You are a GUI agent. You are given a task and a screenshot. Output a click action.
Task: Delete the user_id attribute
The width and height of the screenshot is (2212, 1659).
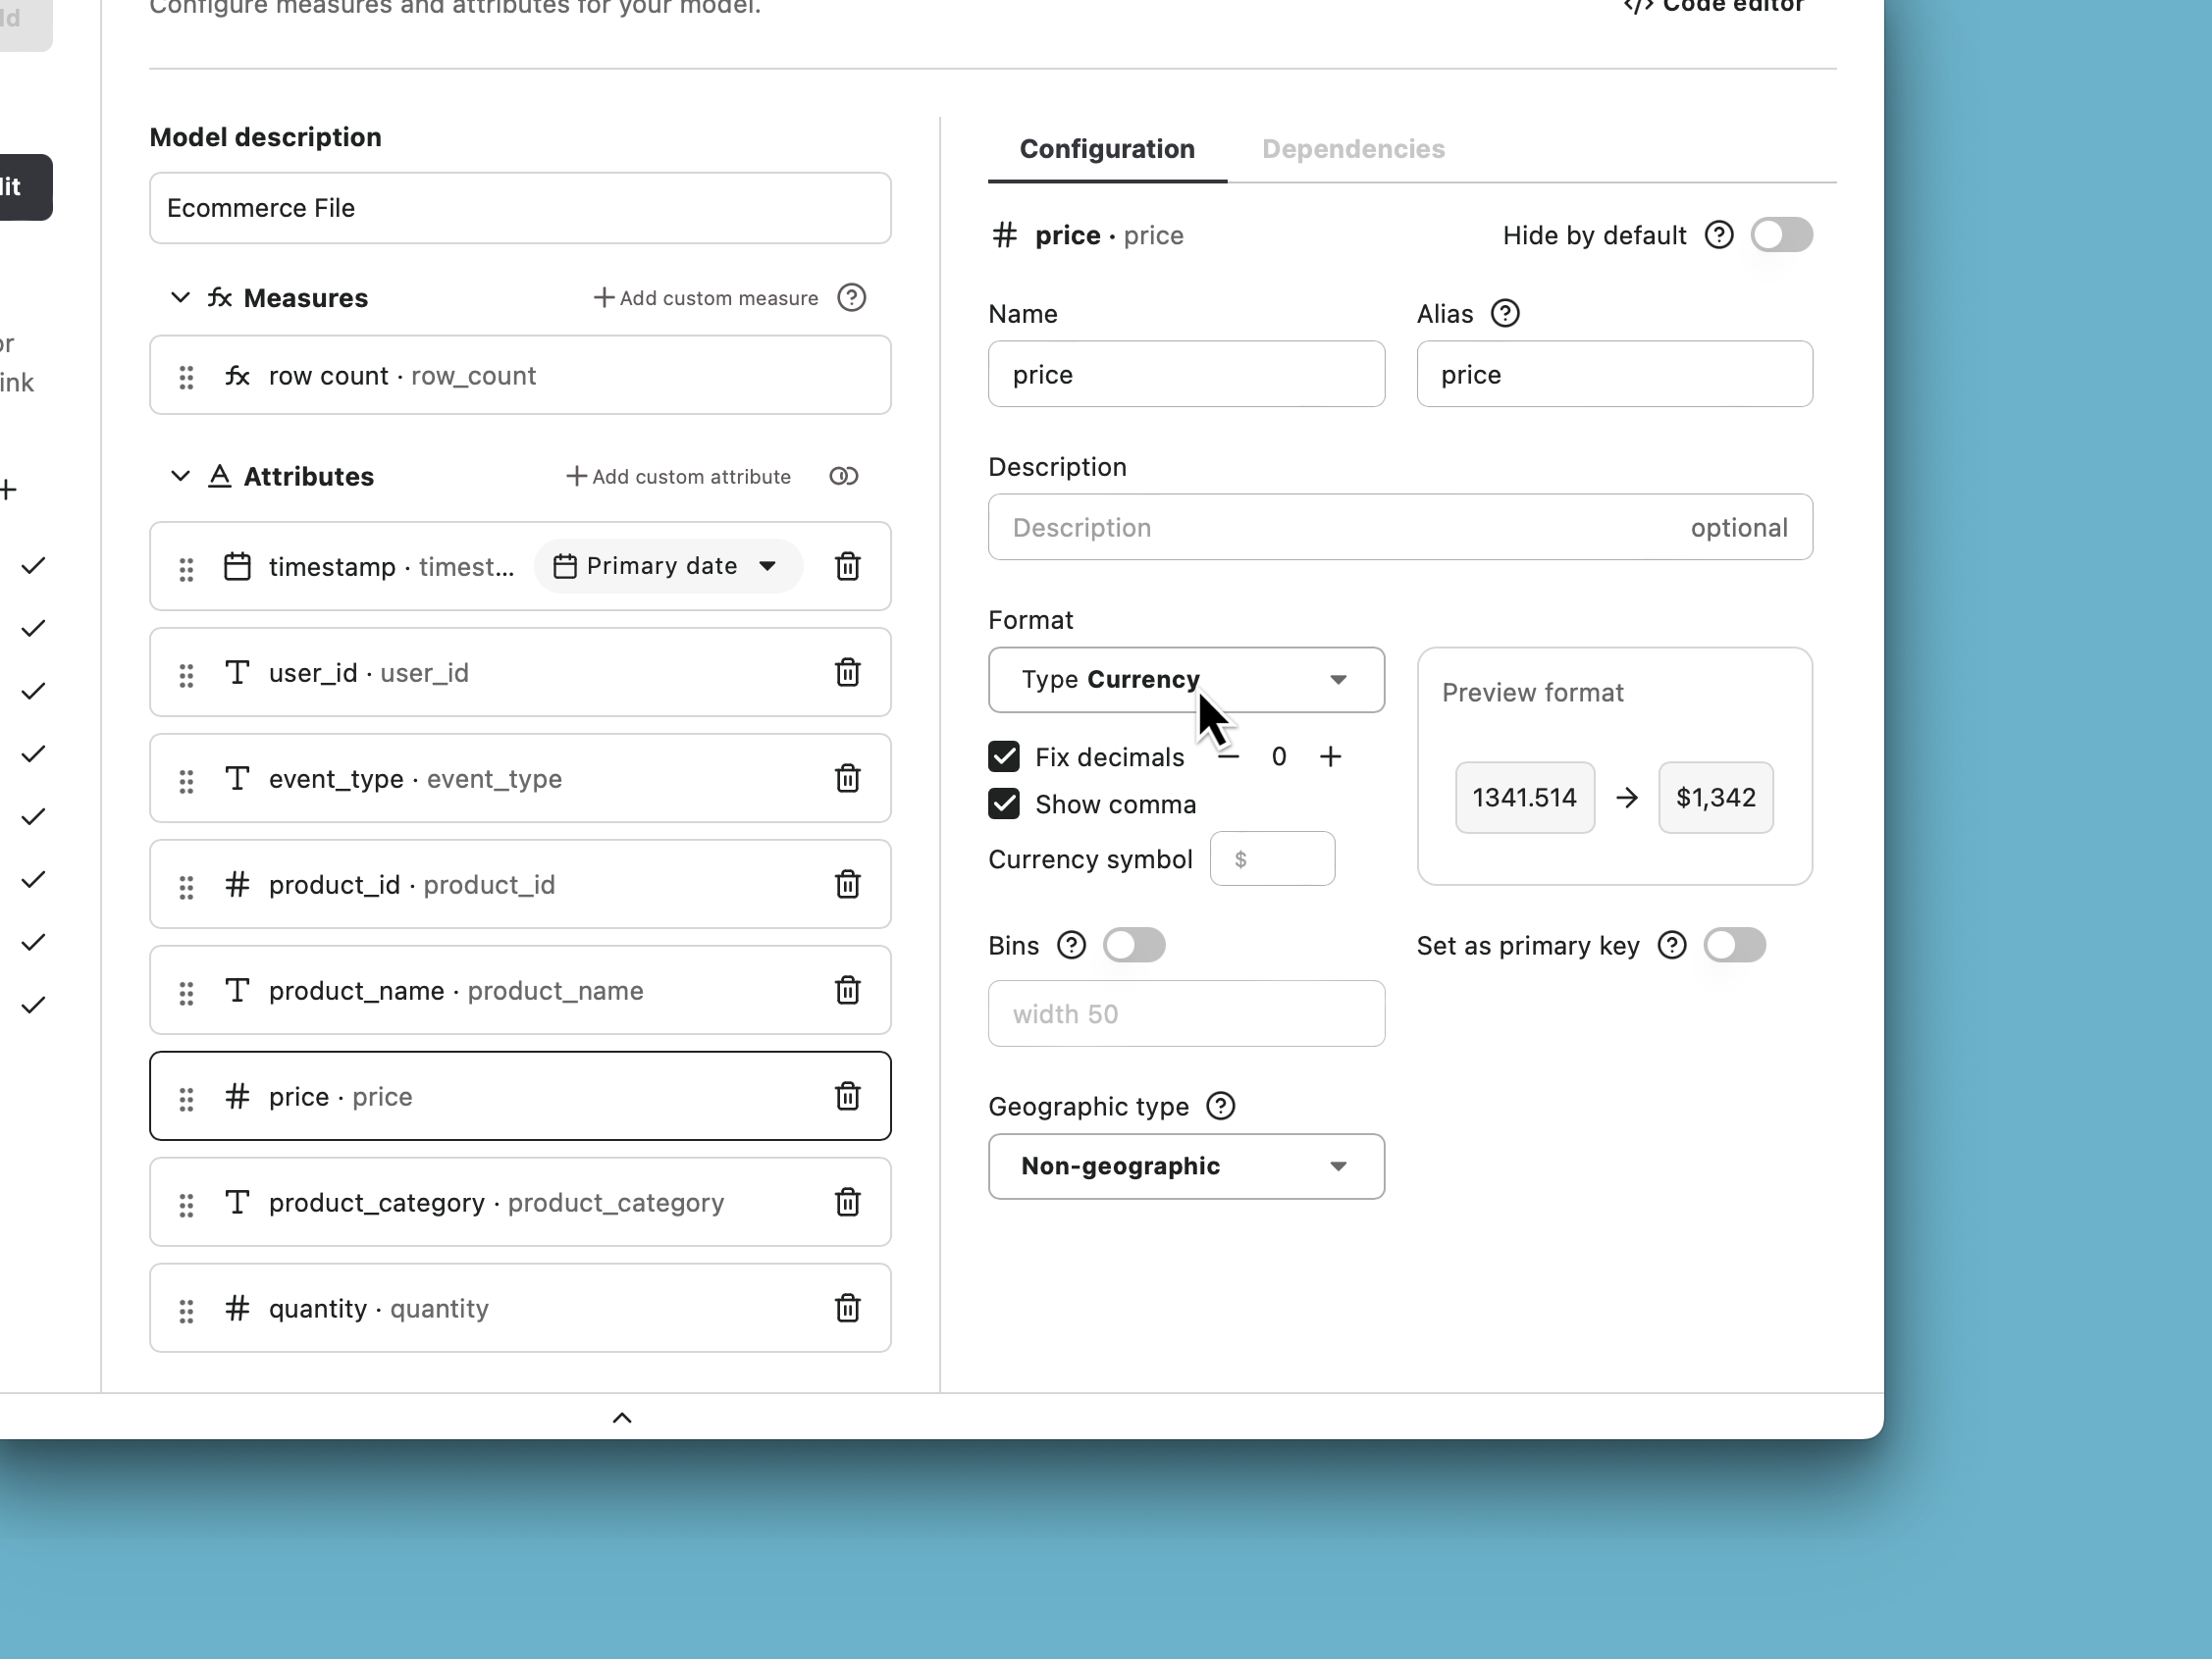[x=847, y=672]
